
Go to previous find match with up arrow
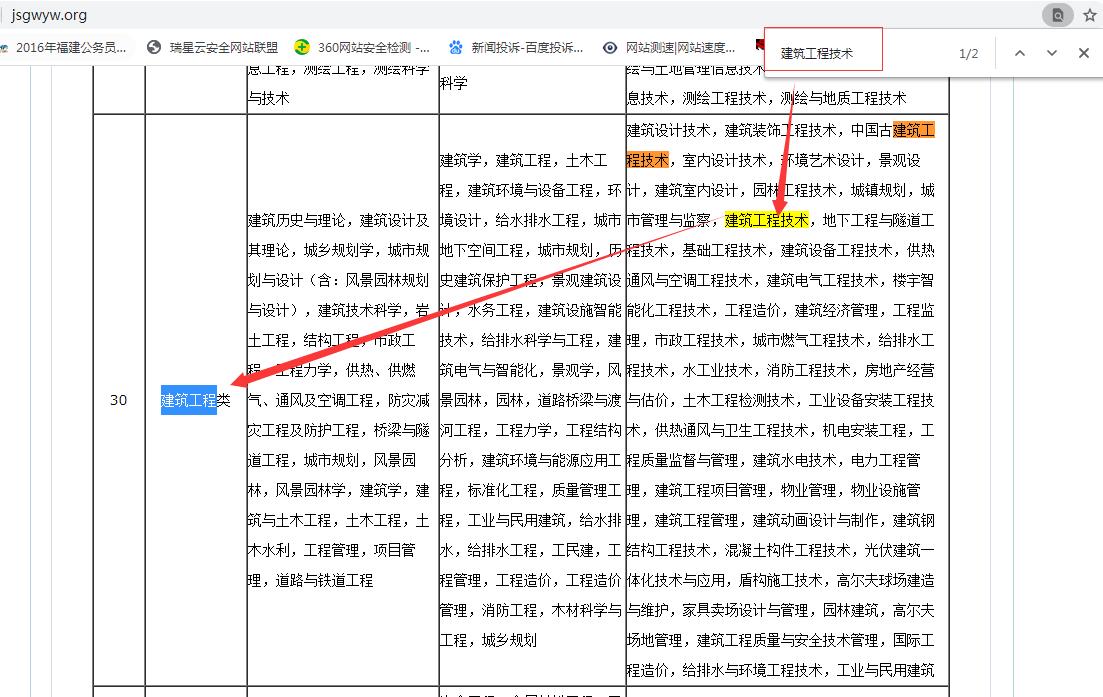point(1019,53)
